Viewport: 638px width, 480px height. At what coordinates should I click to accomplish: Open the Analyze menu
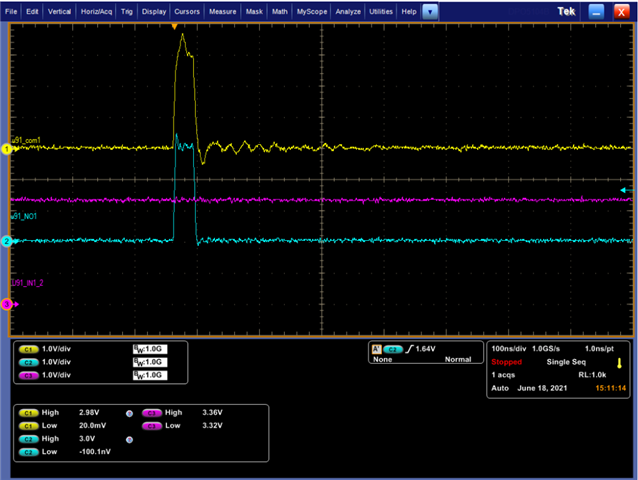(348, 11)
